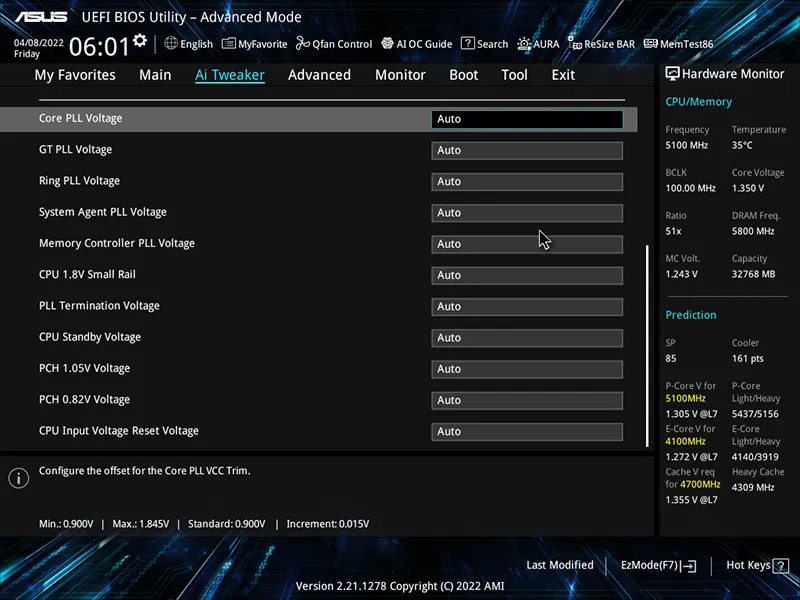
Task: Select CPU Input Voltage Reset Voltage label
Action: 119,431
